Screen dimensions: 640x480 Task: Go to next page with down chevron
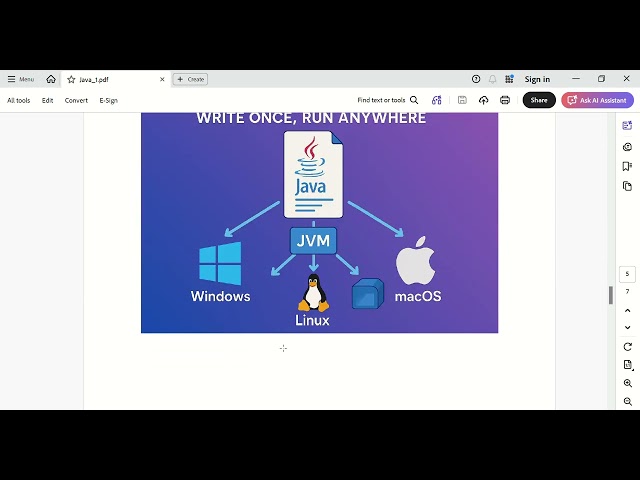(627, 327)
